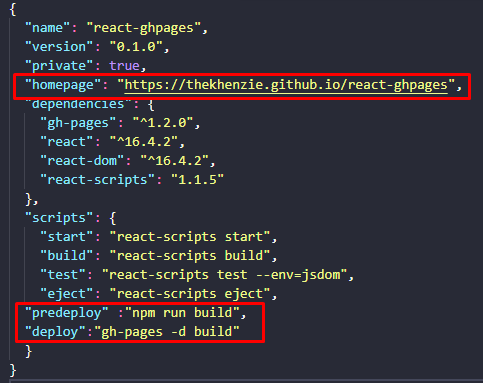Click the "private" key
Screen dimensions: 483x383
click(59, 66)
